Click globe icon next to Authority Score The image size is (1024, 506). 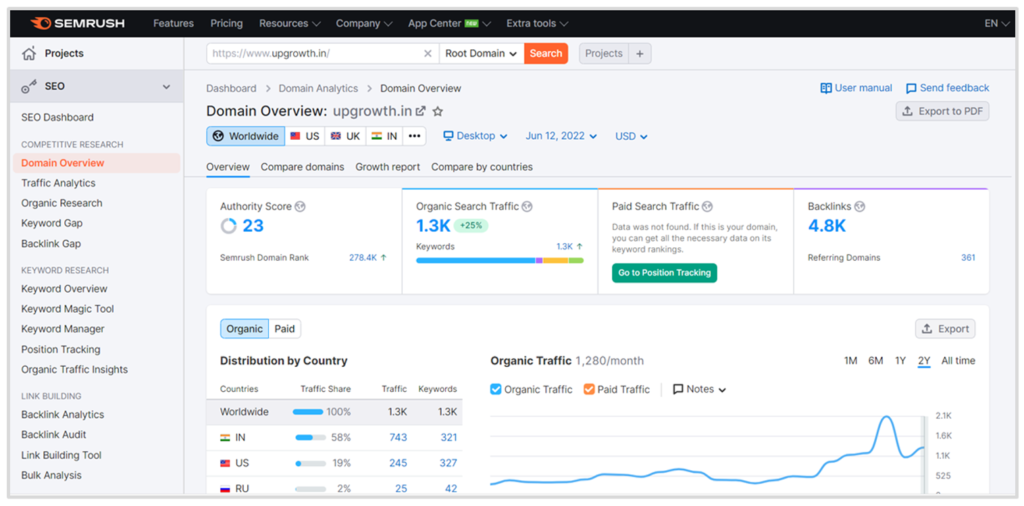click(300, 206)
